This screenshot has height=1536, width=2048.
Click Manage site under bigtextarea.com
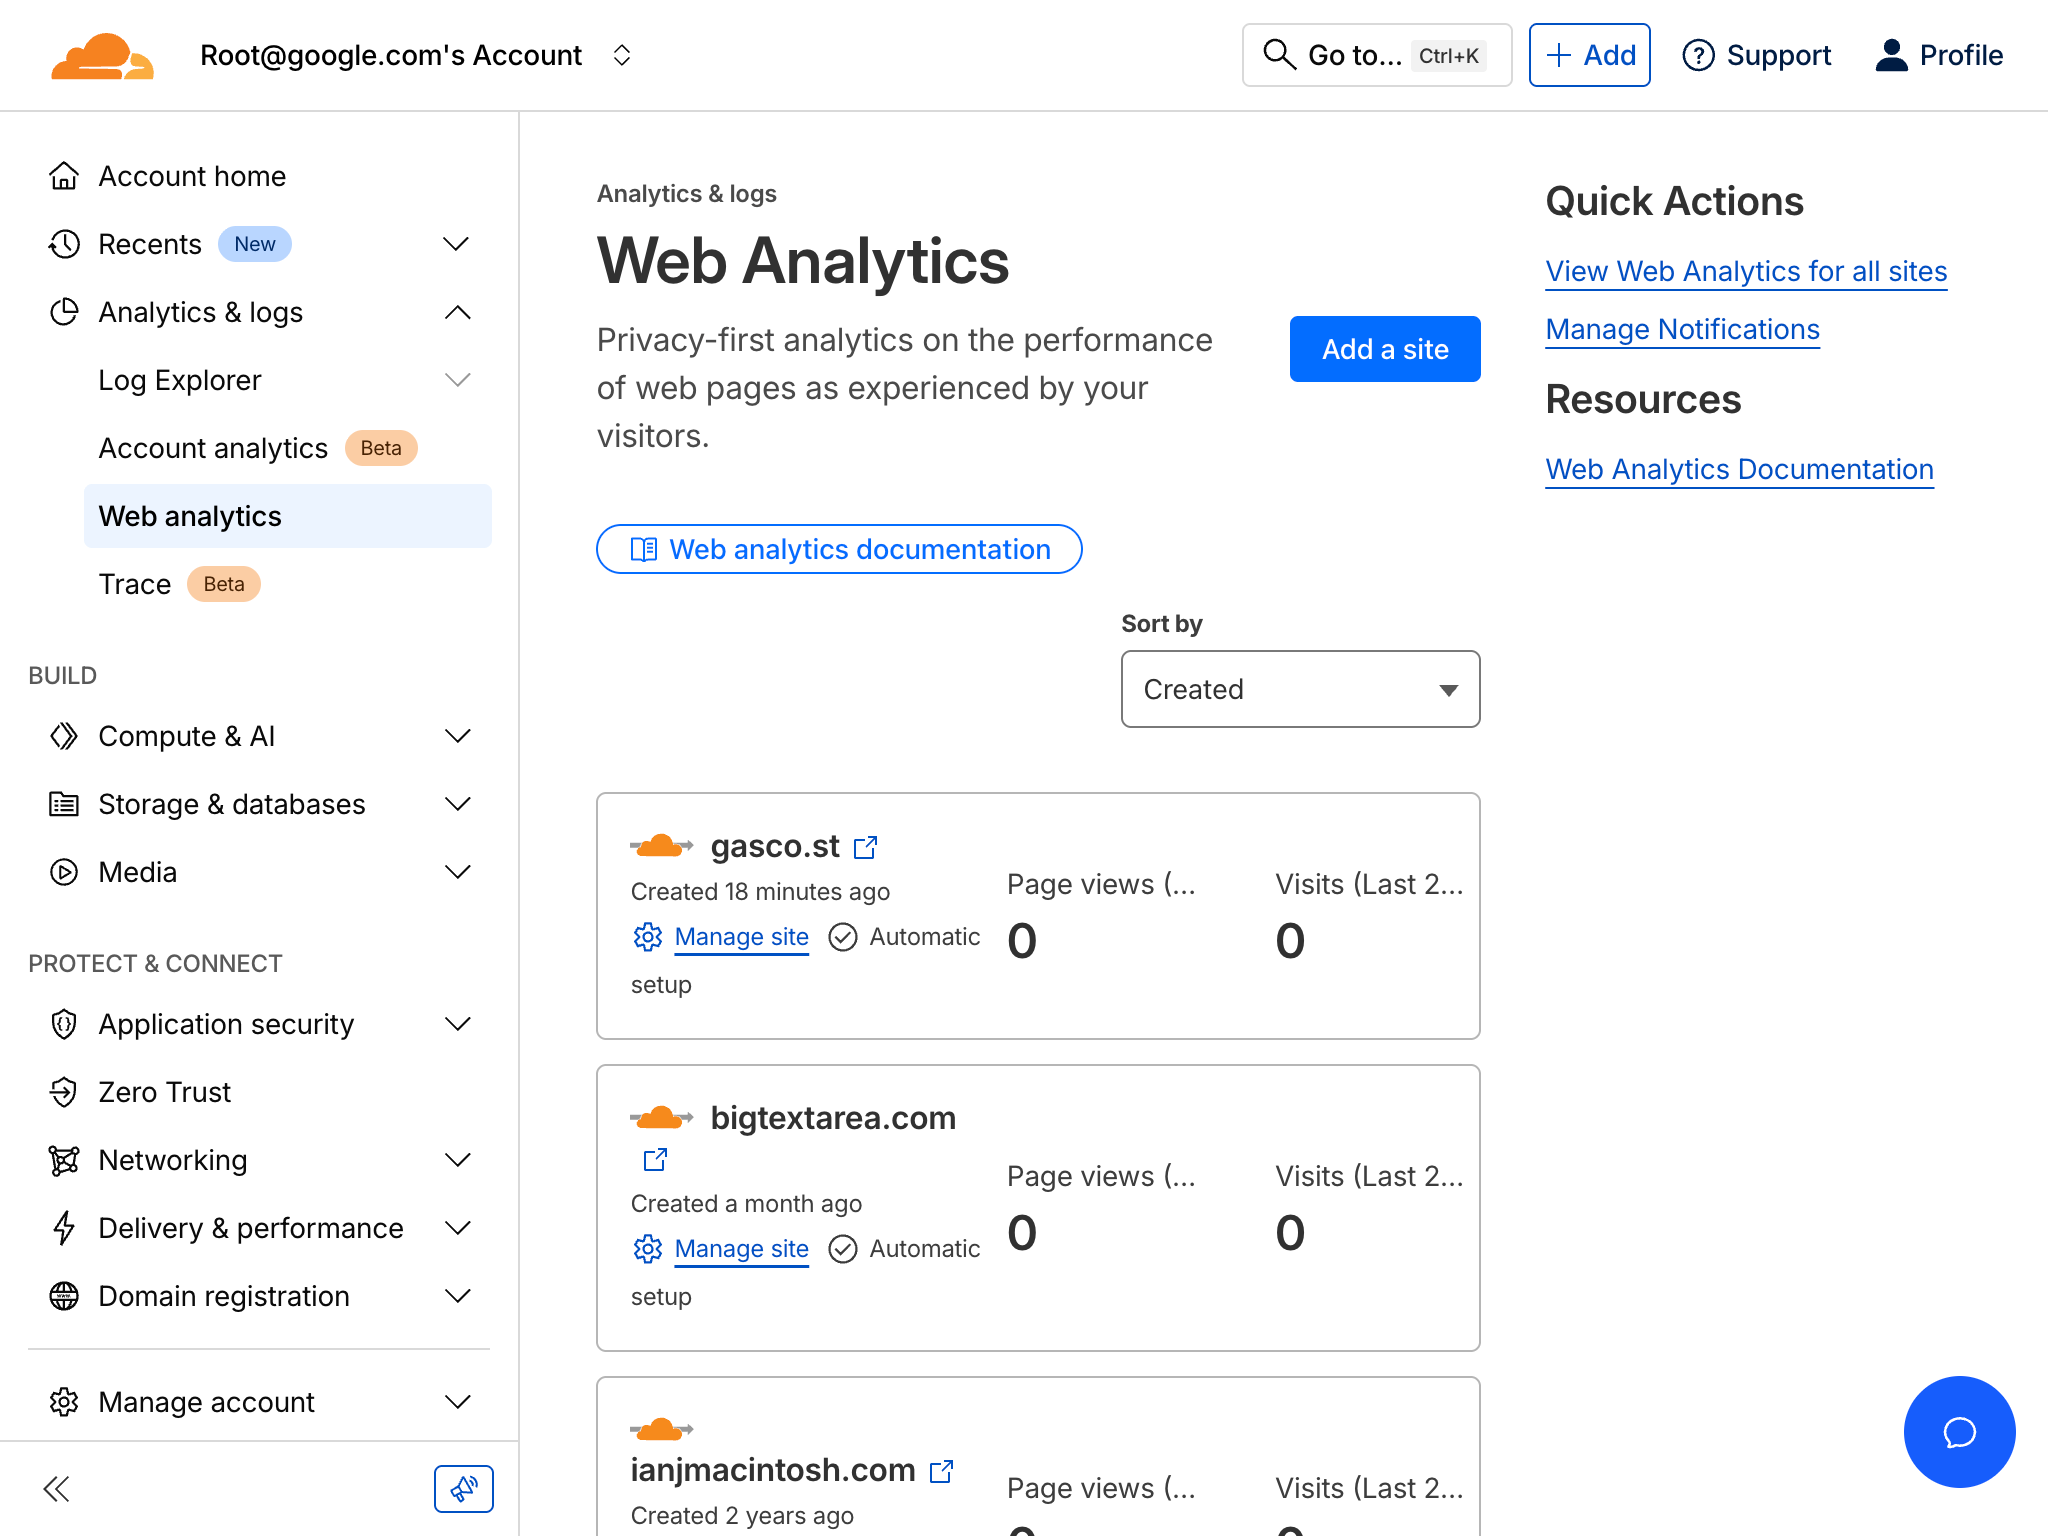[x=741, y=1249]
